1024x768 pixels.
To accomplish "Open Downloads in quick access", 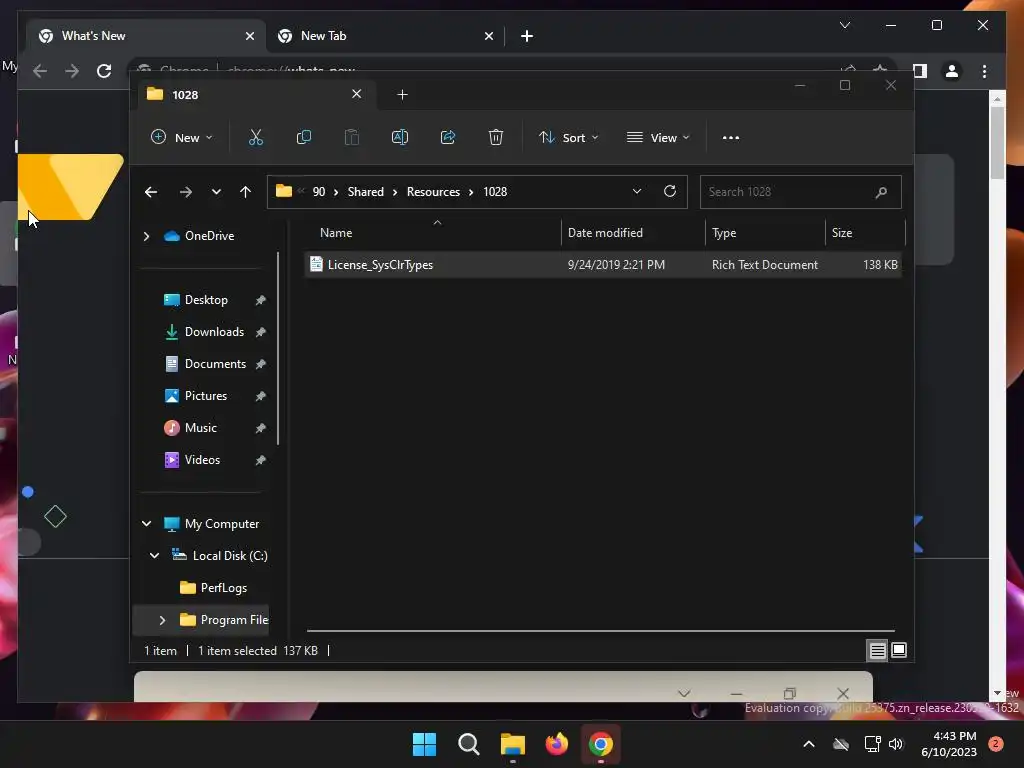I will pyautogui.click(x=214, y=332).
